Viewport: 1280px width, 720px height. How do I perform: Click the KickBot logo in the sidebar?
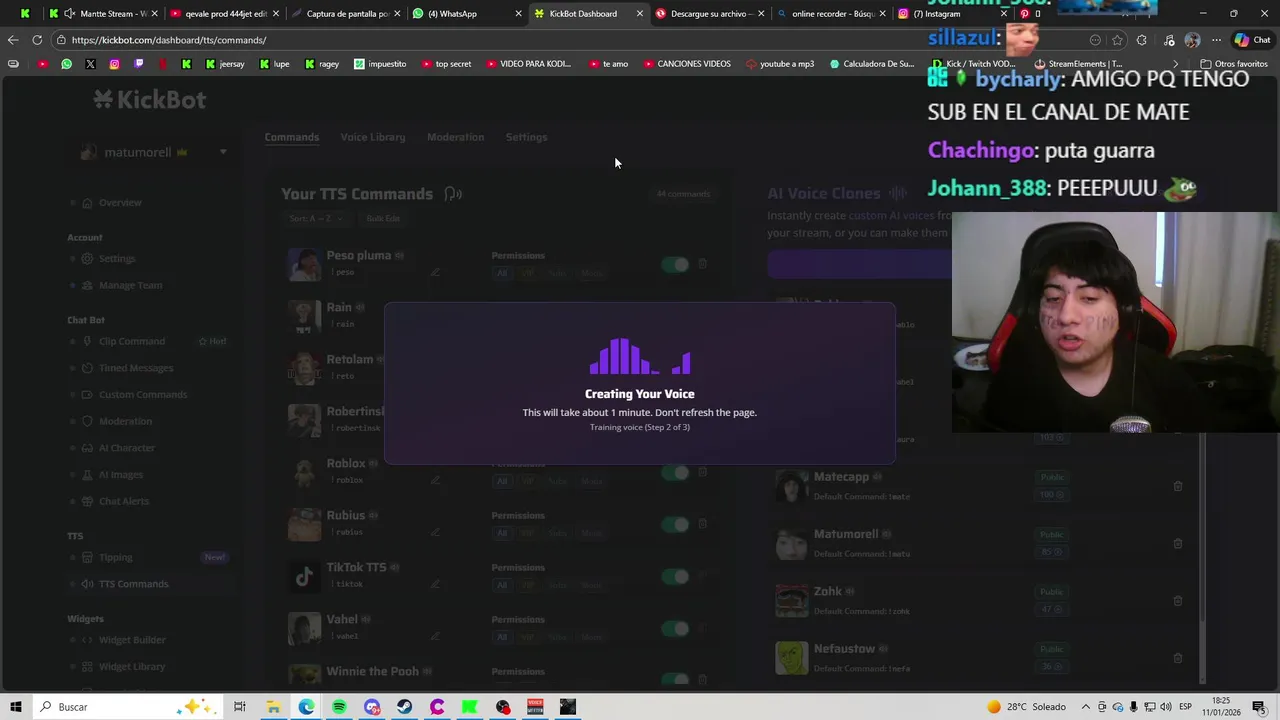(149, 99)
